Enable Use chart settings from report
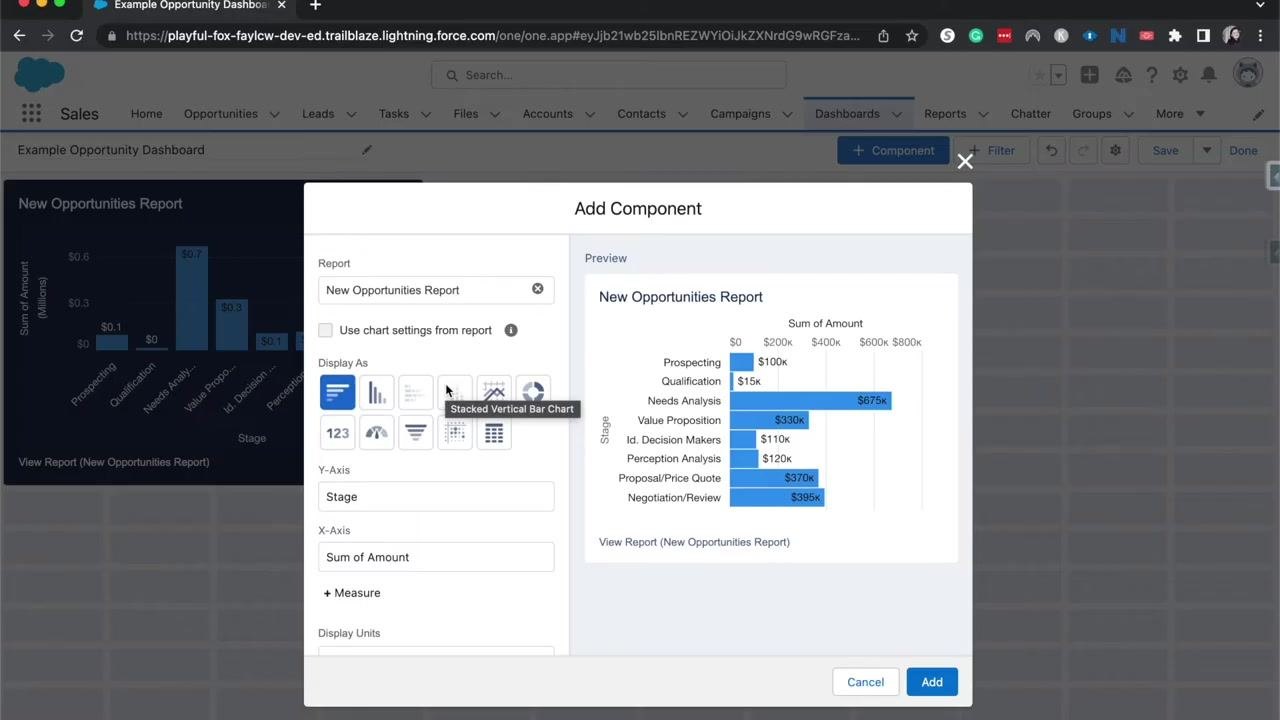The image size is (1280, 720). (x=325, y=330)
